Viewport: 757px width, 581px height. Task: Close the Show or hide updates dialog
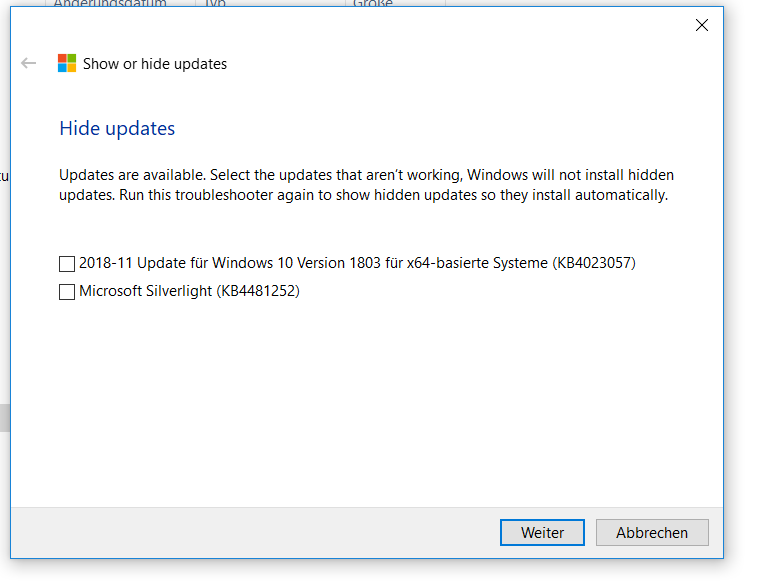(702, 25)
